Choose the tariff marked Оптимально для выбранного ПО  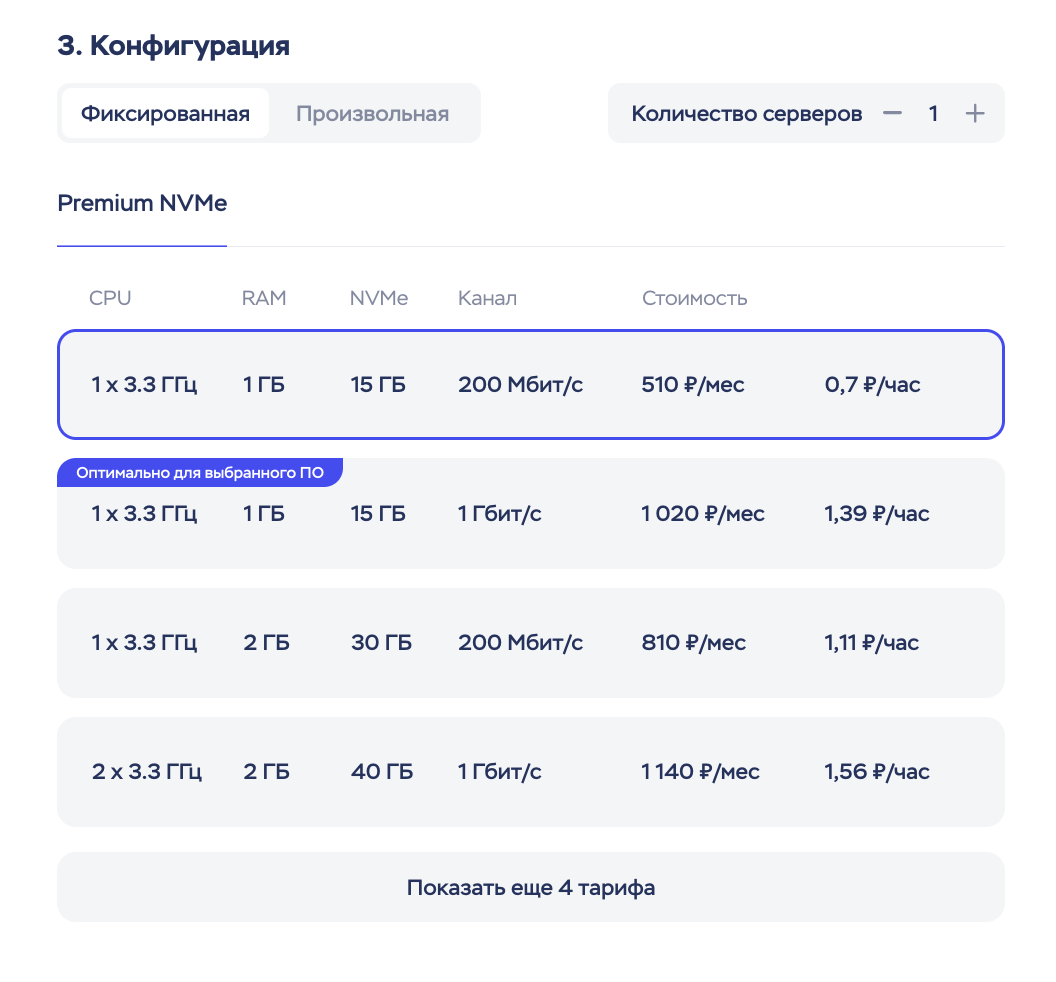(531, 513)
